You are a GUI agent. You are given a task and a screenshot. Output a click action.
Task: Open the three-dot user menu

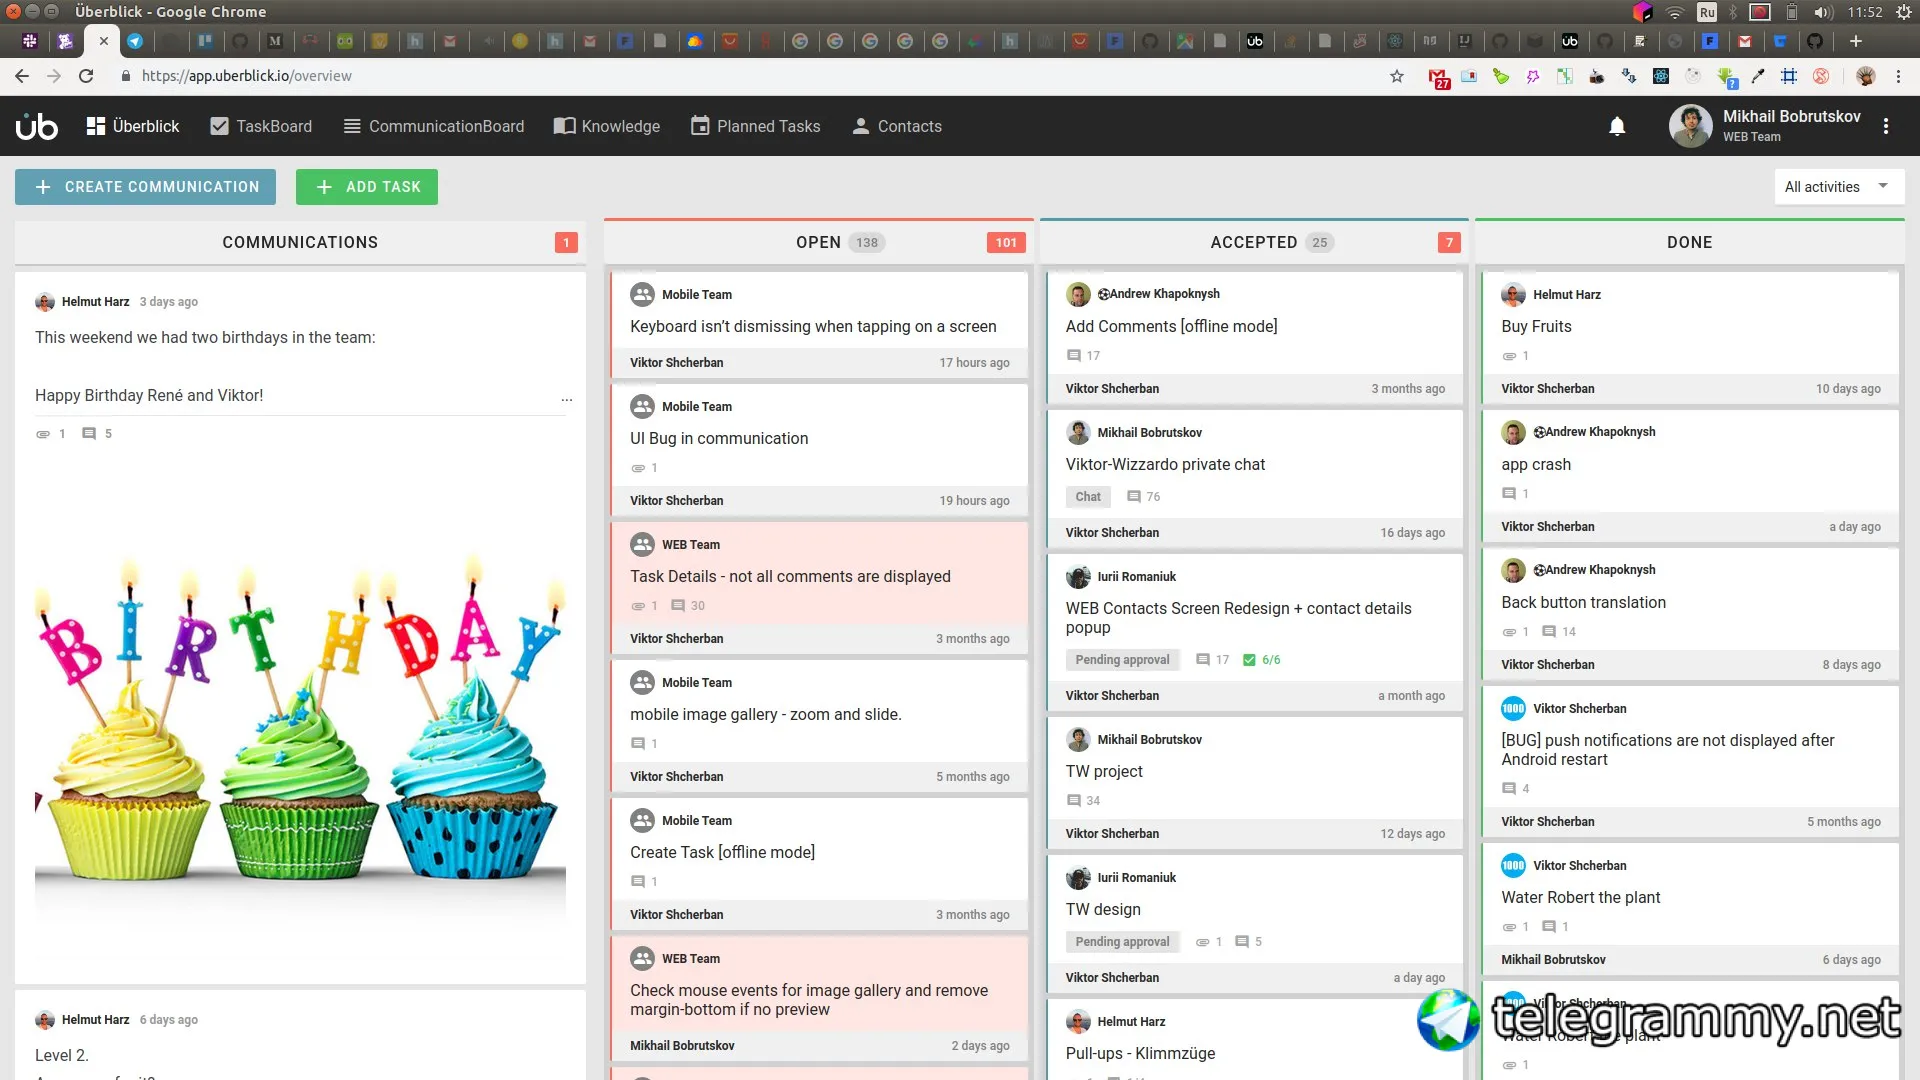1886,126
